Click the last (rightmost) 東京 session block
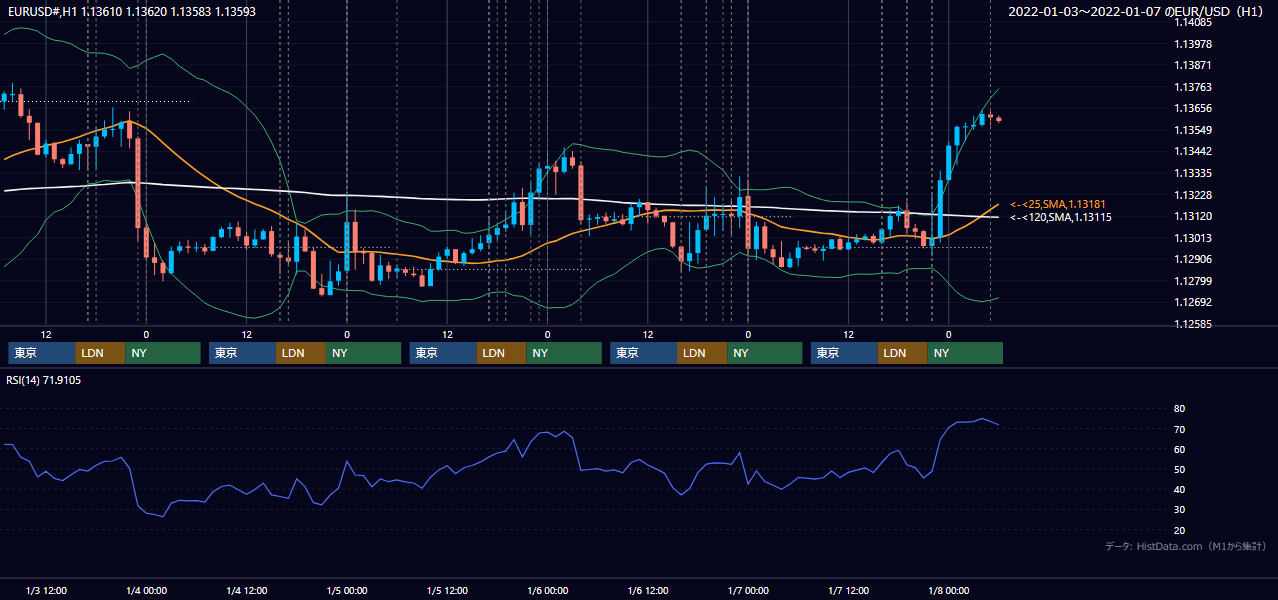The width and height of the screenshot is (1278, 600). pos(845,353)
